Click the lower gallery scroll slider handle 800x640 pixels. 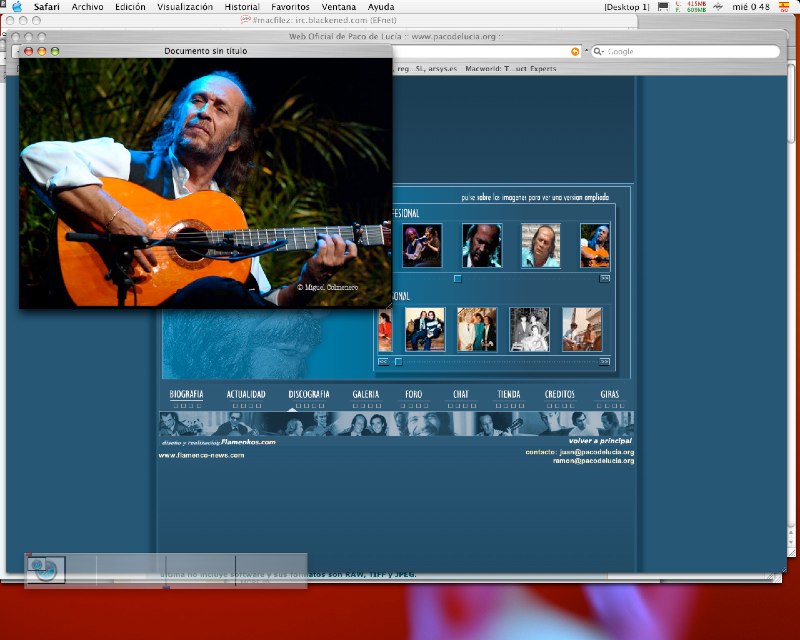pos(398,361)
